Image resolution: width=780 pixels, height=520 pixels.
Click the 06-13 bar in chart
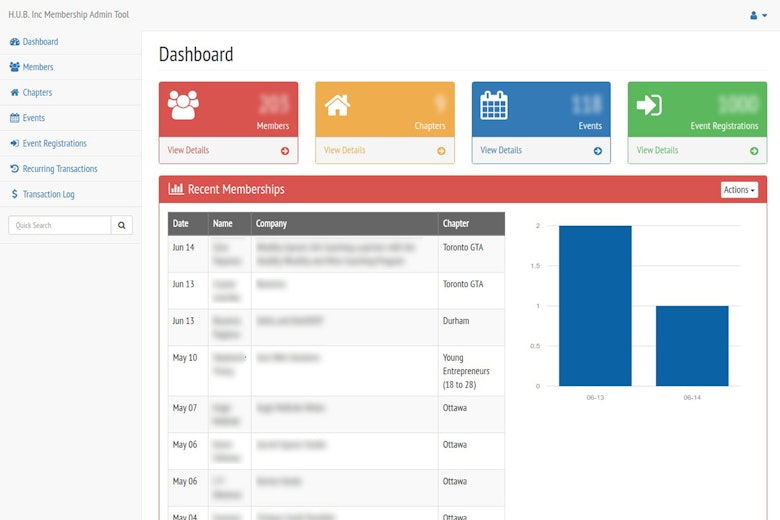pyautogui.click(x=595, y=305)
